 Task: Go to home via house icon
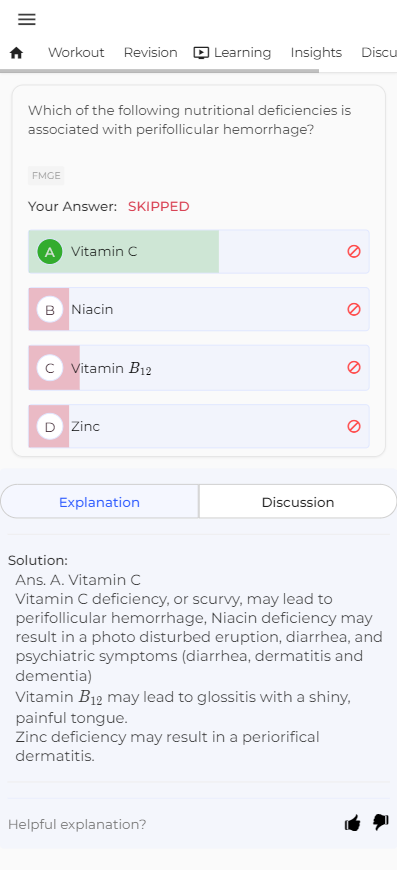pos(17,53)
